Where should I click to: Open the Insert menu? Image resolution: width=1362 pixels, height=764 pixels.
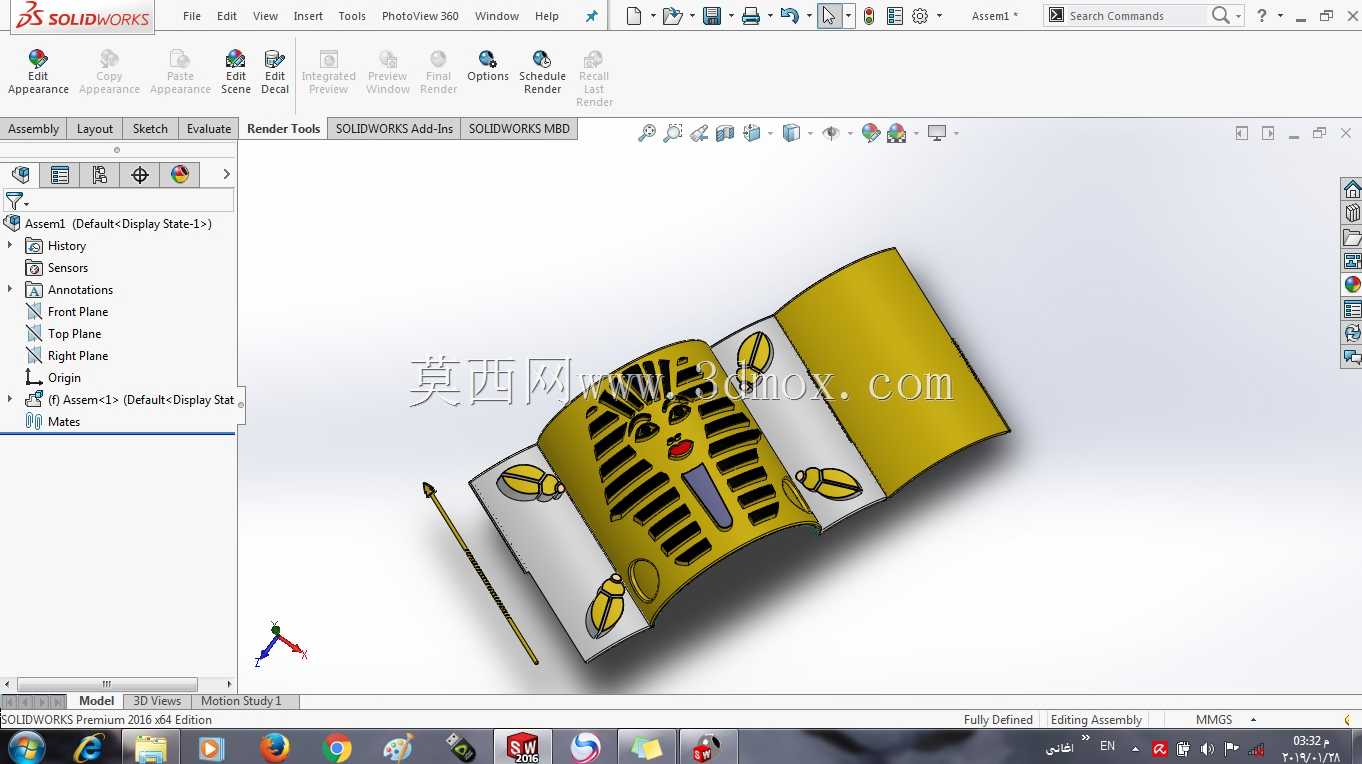308,16
